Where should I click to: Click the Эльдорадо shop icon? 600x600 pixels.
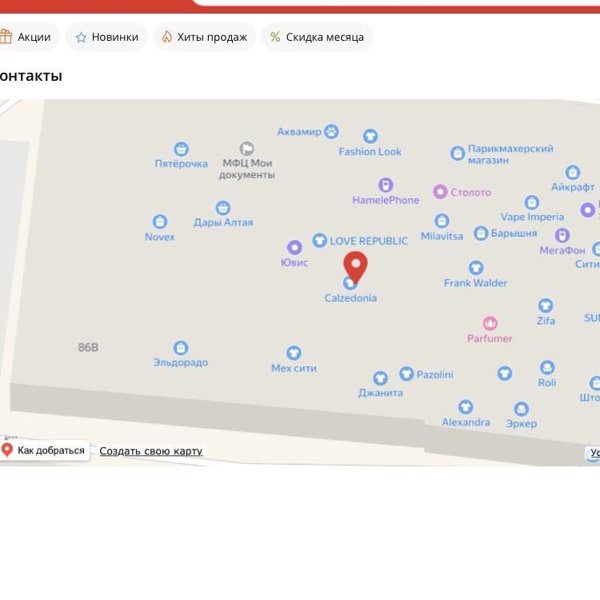pos(181,348)
